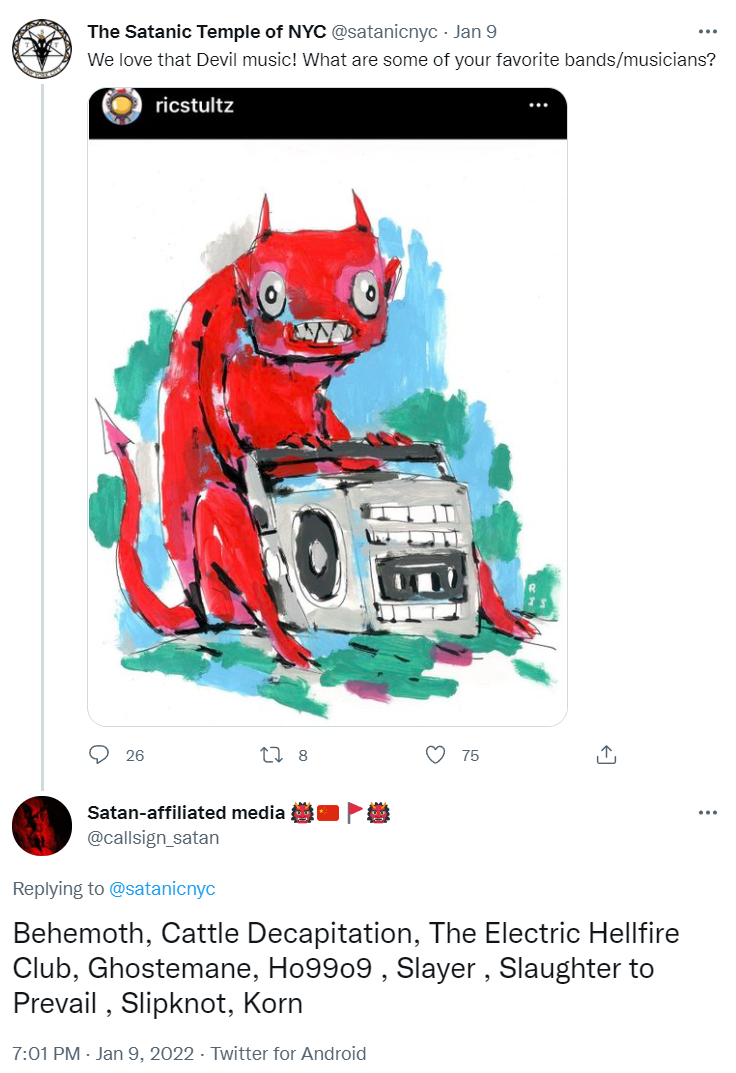Open The Satanic Temple of NYC avatar
The image size is (736, 1073).
pos(42,49)
